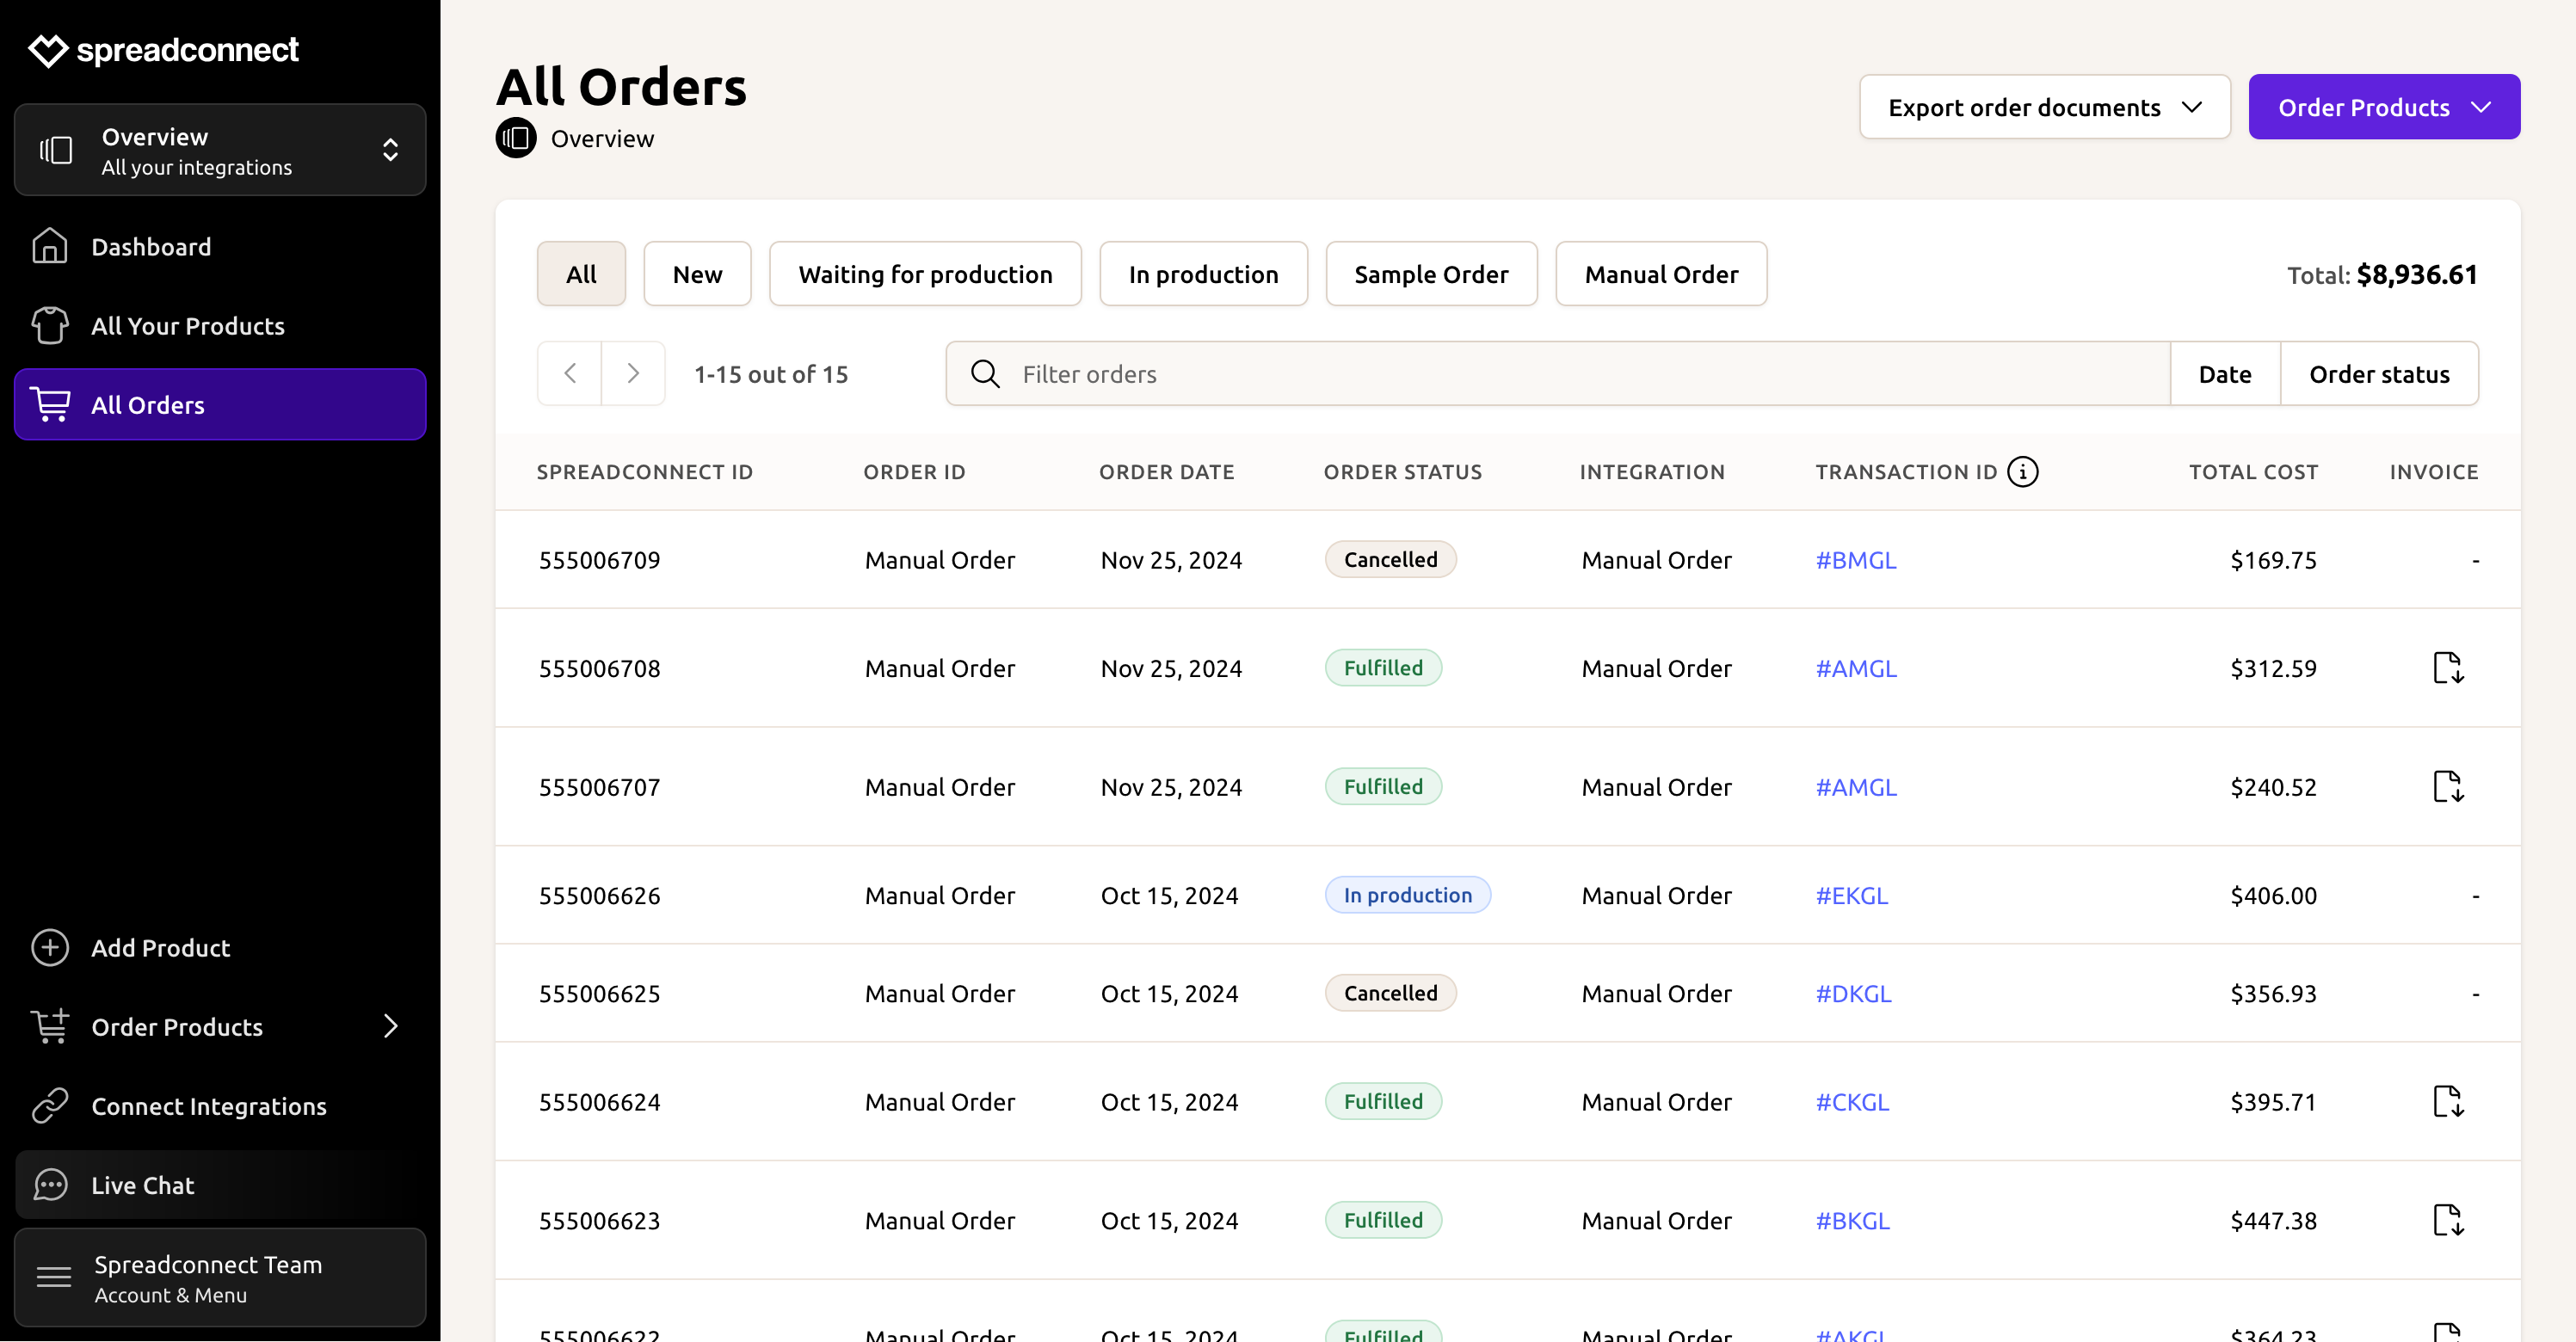Click the Connect Integrations link icon

point(50,1105)
